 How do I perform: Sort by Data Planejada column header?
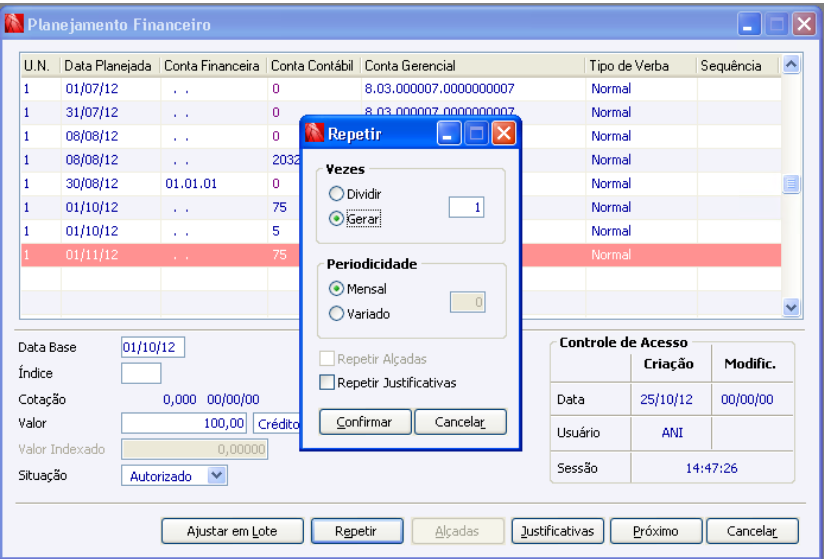[108, 66]
